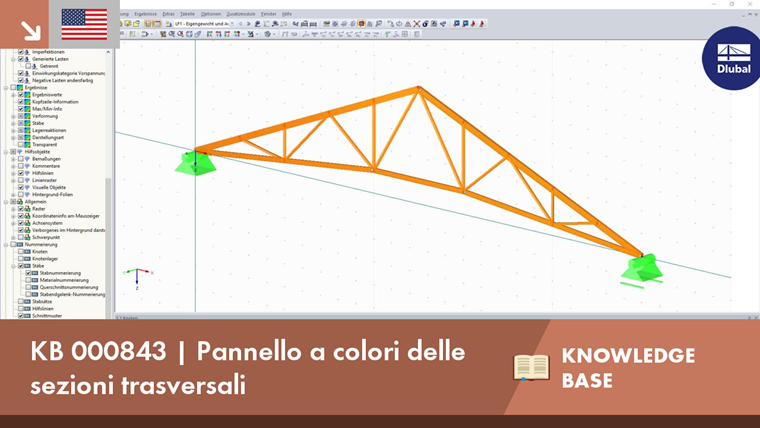Image resolution: width=760 pixels, height=428 pixels.
Task: Toggle the Visuelle Objekte checkbox
Action: pyautogui.click(x=21, y=187)
